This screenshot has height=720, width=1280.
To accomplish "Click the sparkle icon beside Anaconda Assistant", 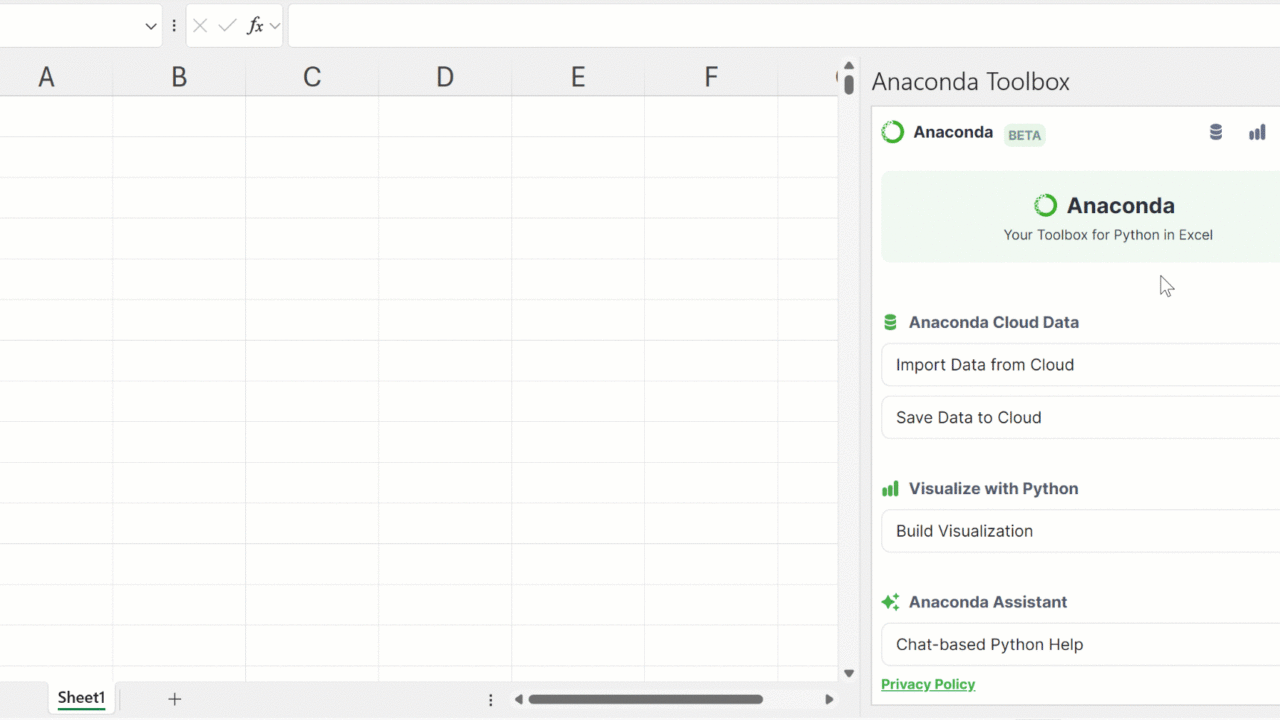I will [890, 602].
